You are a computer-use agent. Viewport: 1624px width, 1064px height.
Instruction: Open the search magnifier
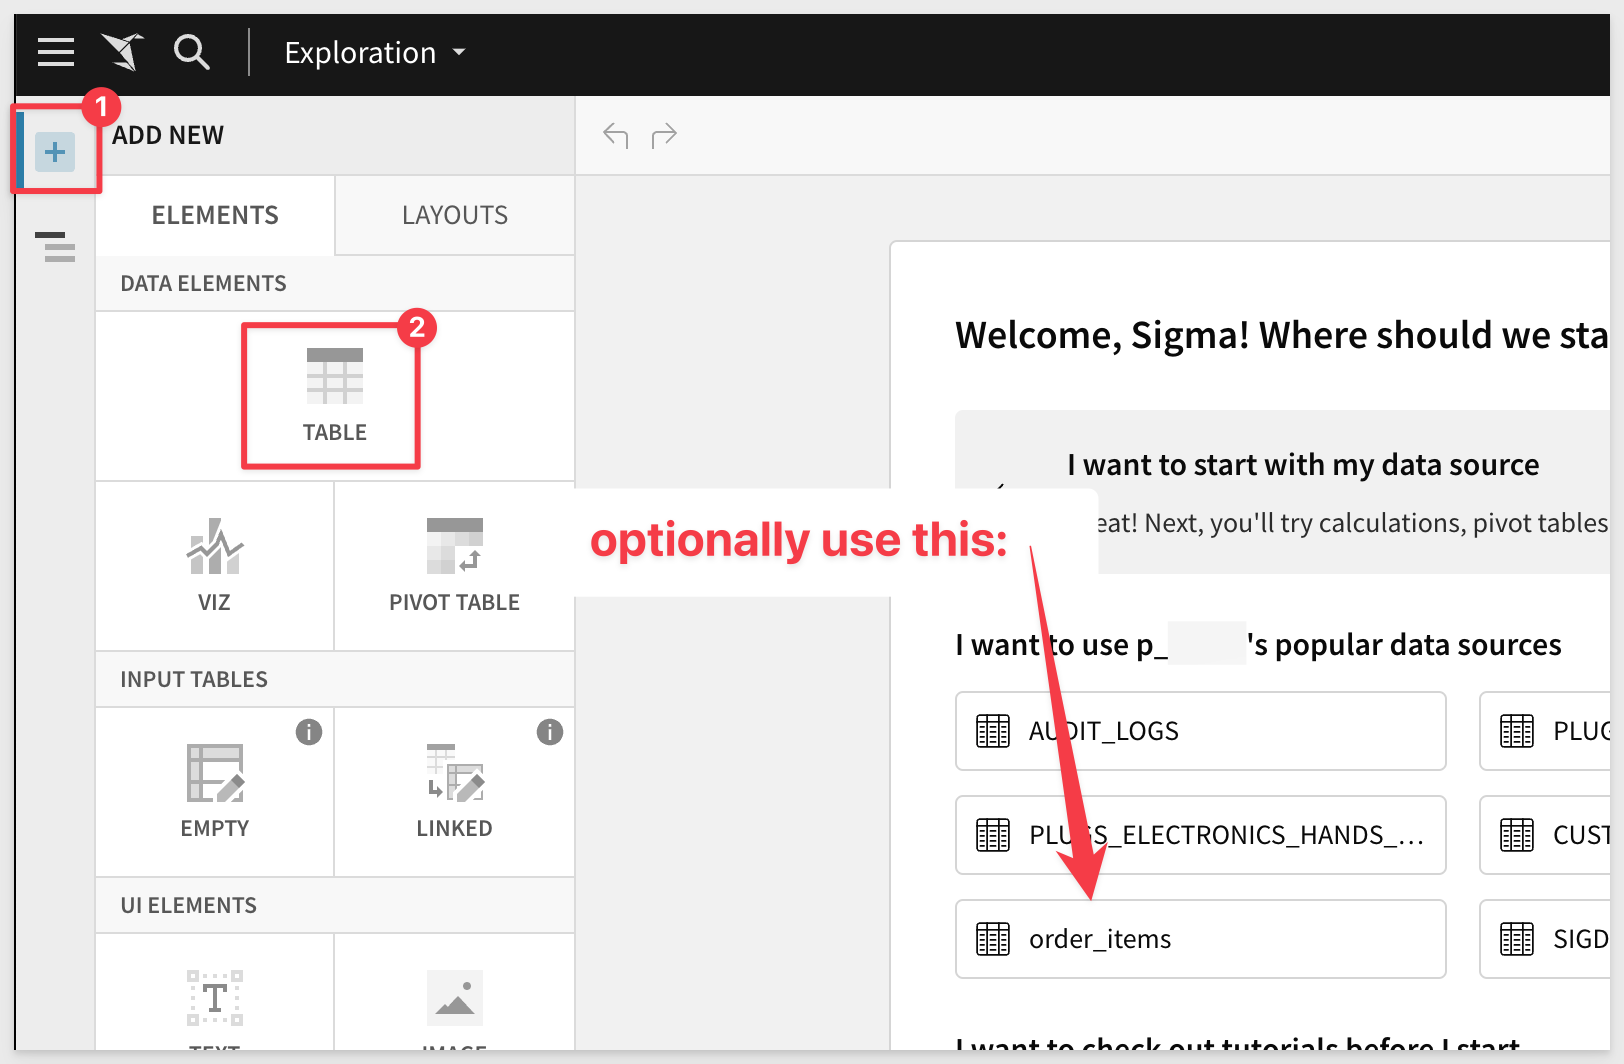click(191, 51)
